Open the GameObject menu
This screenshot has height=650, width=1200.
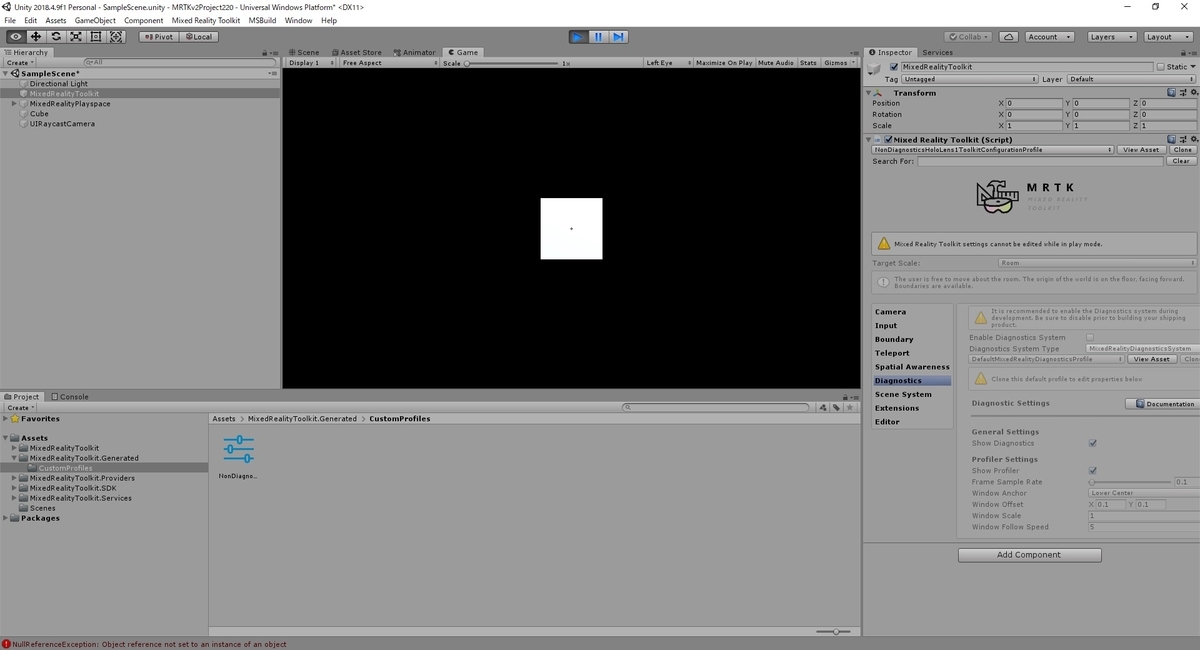click(95, 20)
